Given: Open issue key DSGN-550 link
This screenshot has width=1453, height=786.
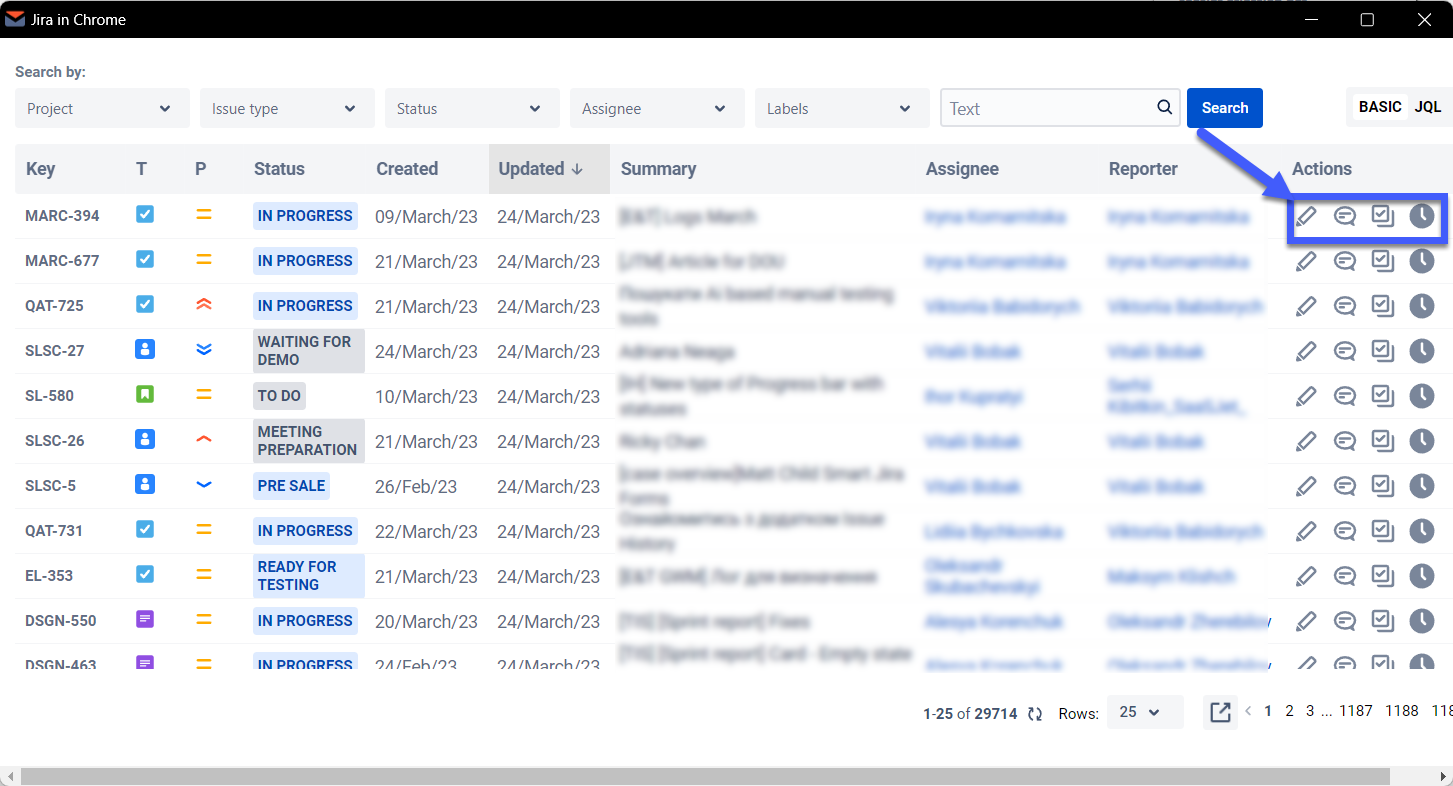Looking at the screenshot, I should (61, 621).
